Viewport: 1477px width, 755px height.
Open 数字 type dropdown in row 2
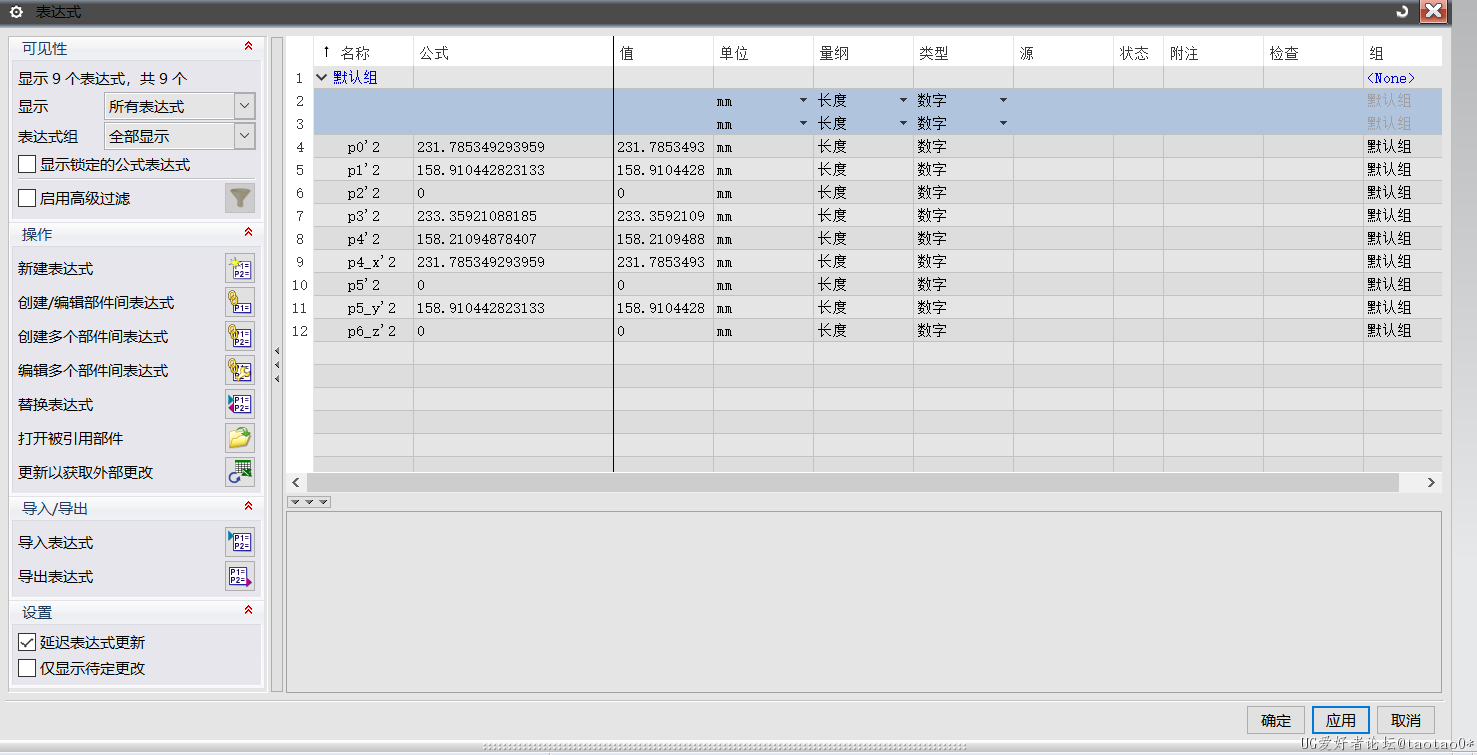[x=1003, y=100]
